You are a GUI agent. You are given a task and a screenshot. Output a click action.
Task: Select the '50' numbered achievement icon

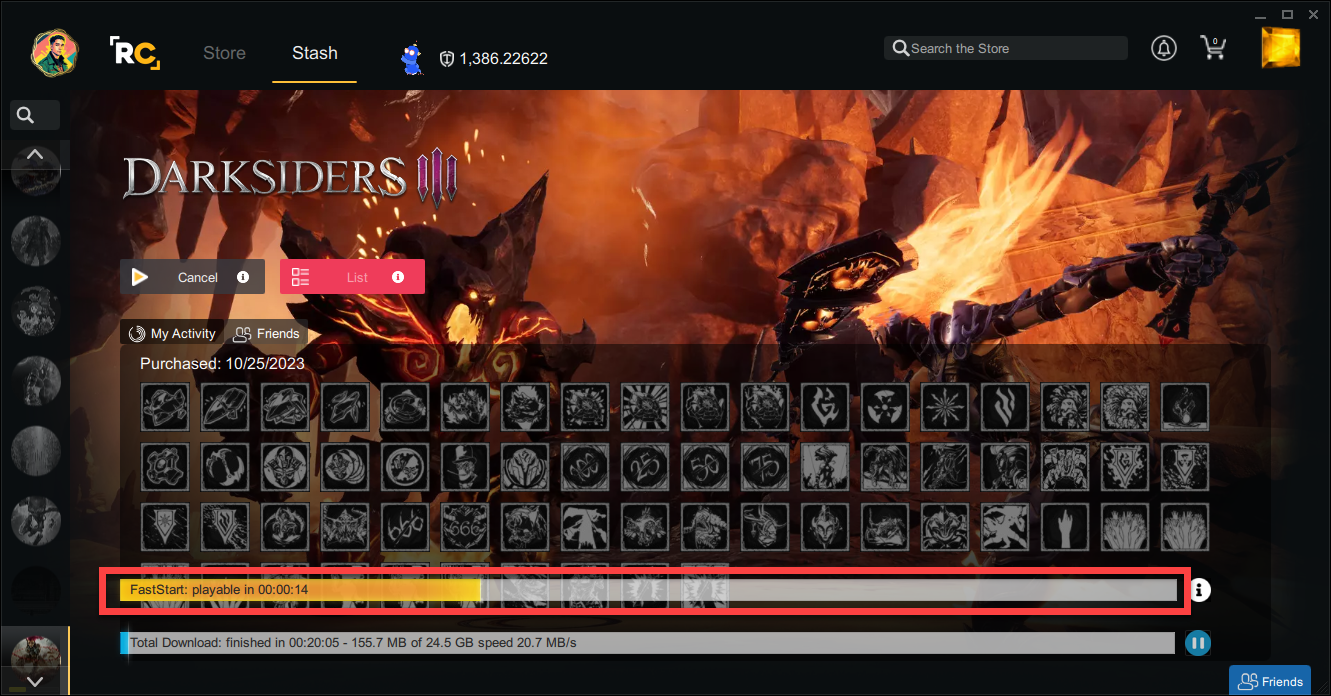[705, 467]
